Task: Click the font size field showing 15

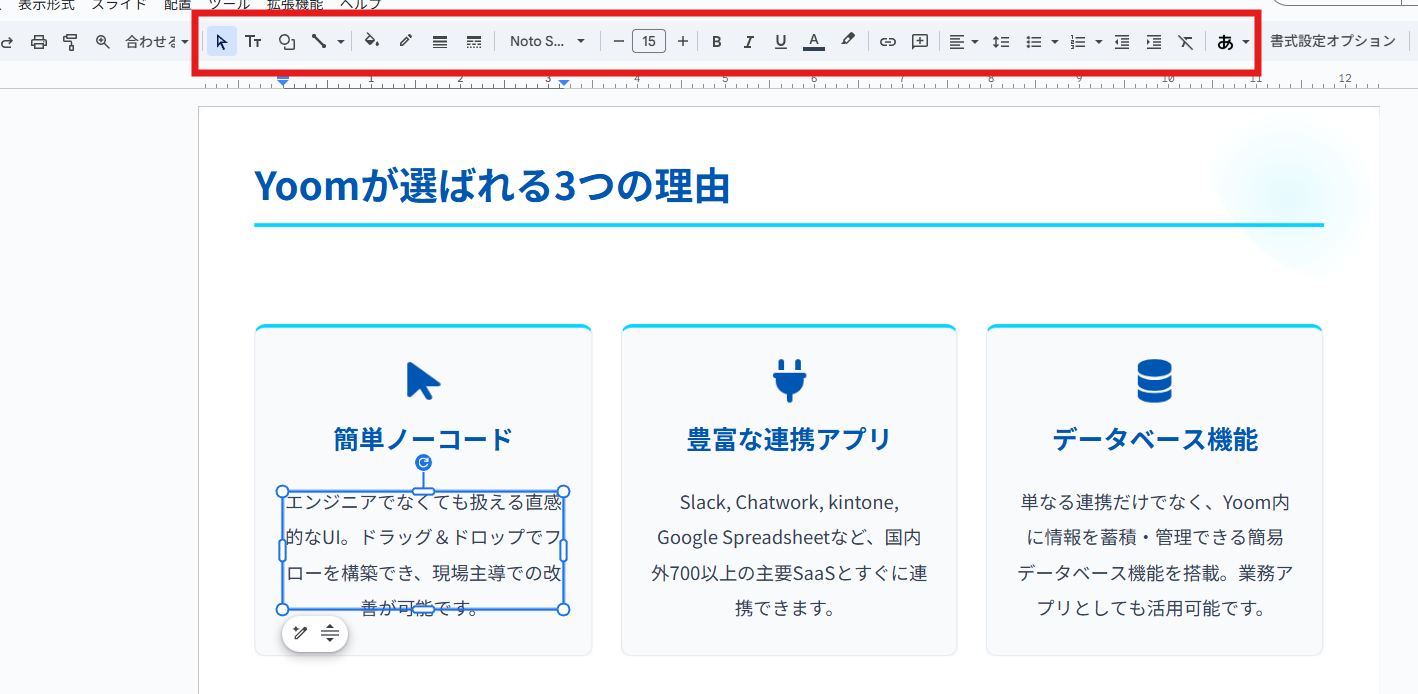Action: click(x=649, y=41)
